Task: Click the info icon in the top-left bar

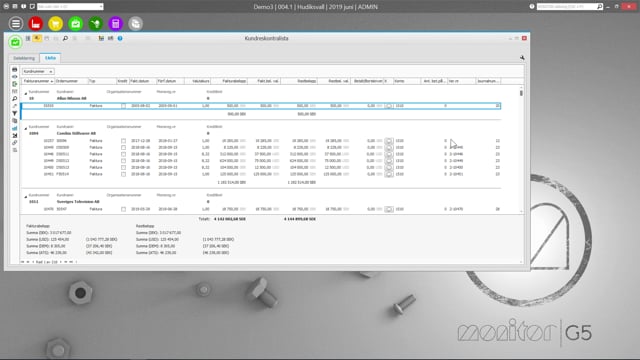Action: click(x=23, y=7)
